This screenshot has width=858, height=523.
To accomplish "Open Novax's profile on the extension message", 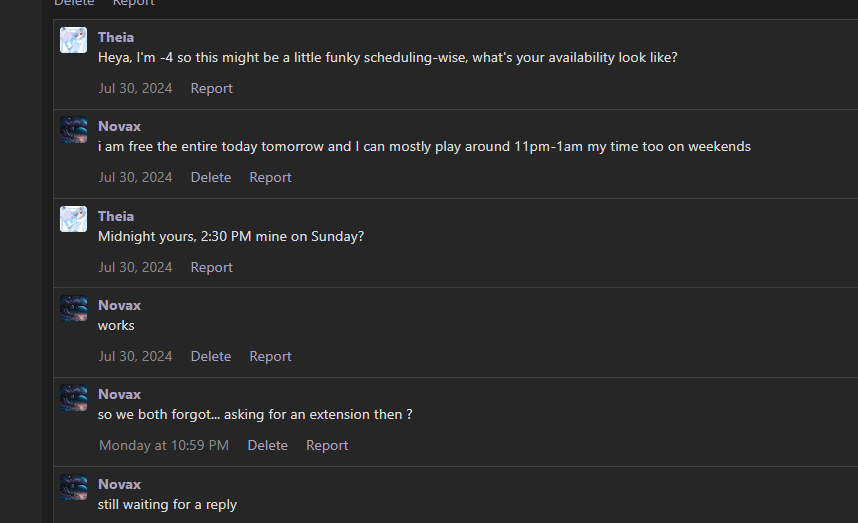I will [x=119, y=394].
